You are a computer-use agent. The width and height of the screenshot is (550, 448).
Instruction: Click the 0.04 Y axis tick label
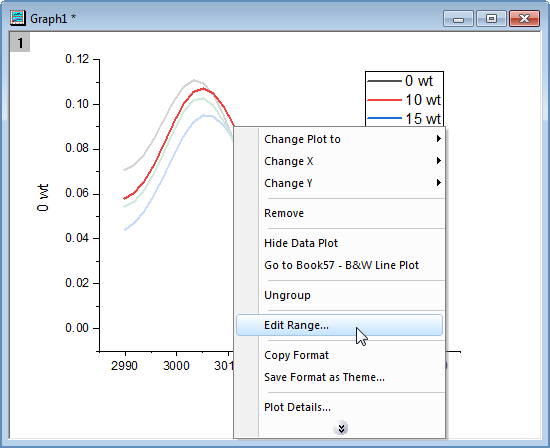(x=77, y=238)
